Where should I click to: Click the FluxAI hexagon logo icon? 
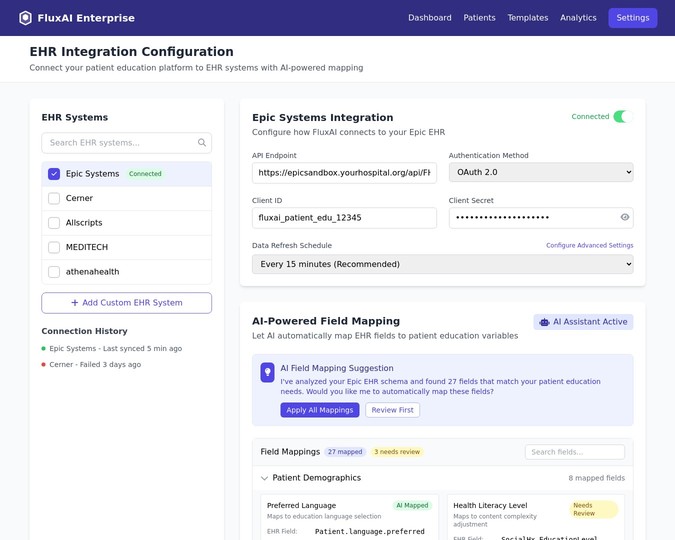(x=25, y=18)
